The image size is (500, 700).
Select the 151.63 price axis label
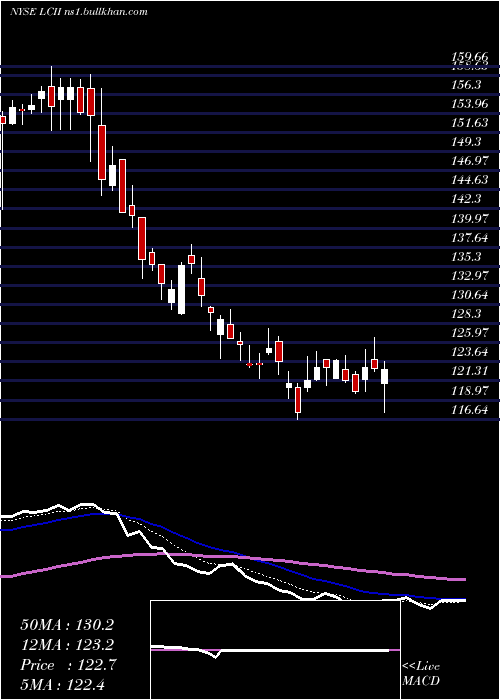470,122
